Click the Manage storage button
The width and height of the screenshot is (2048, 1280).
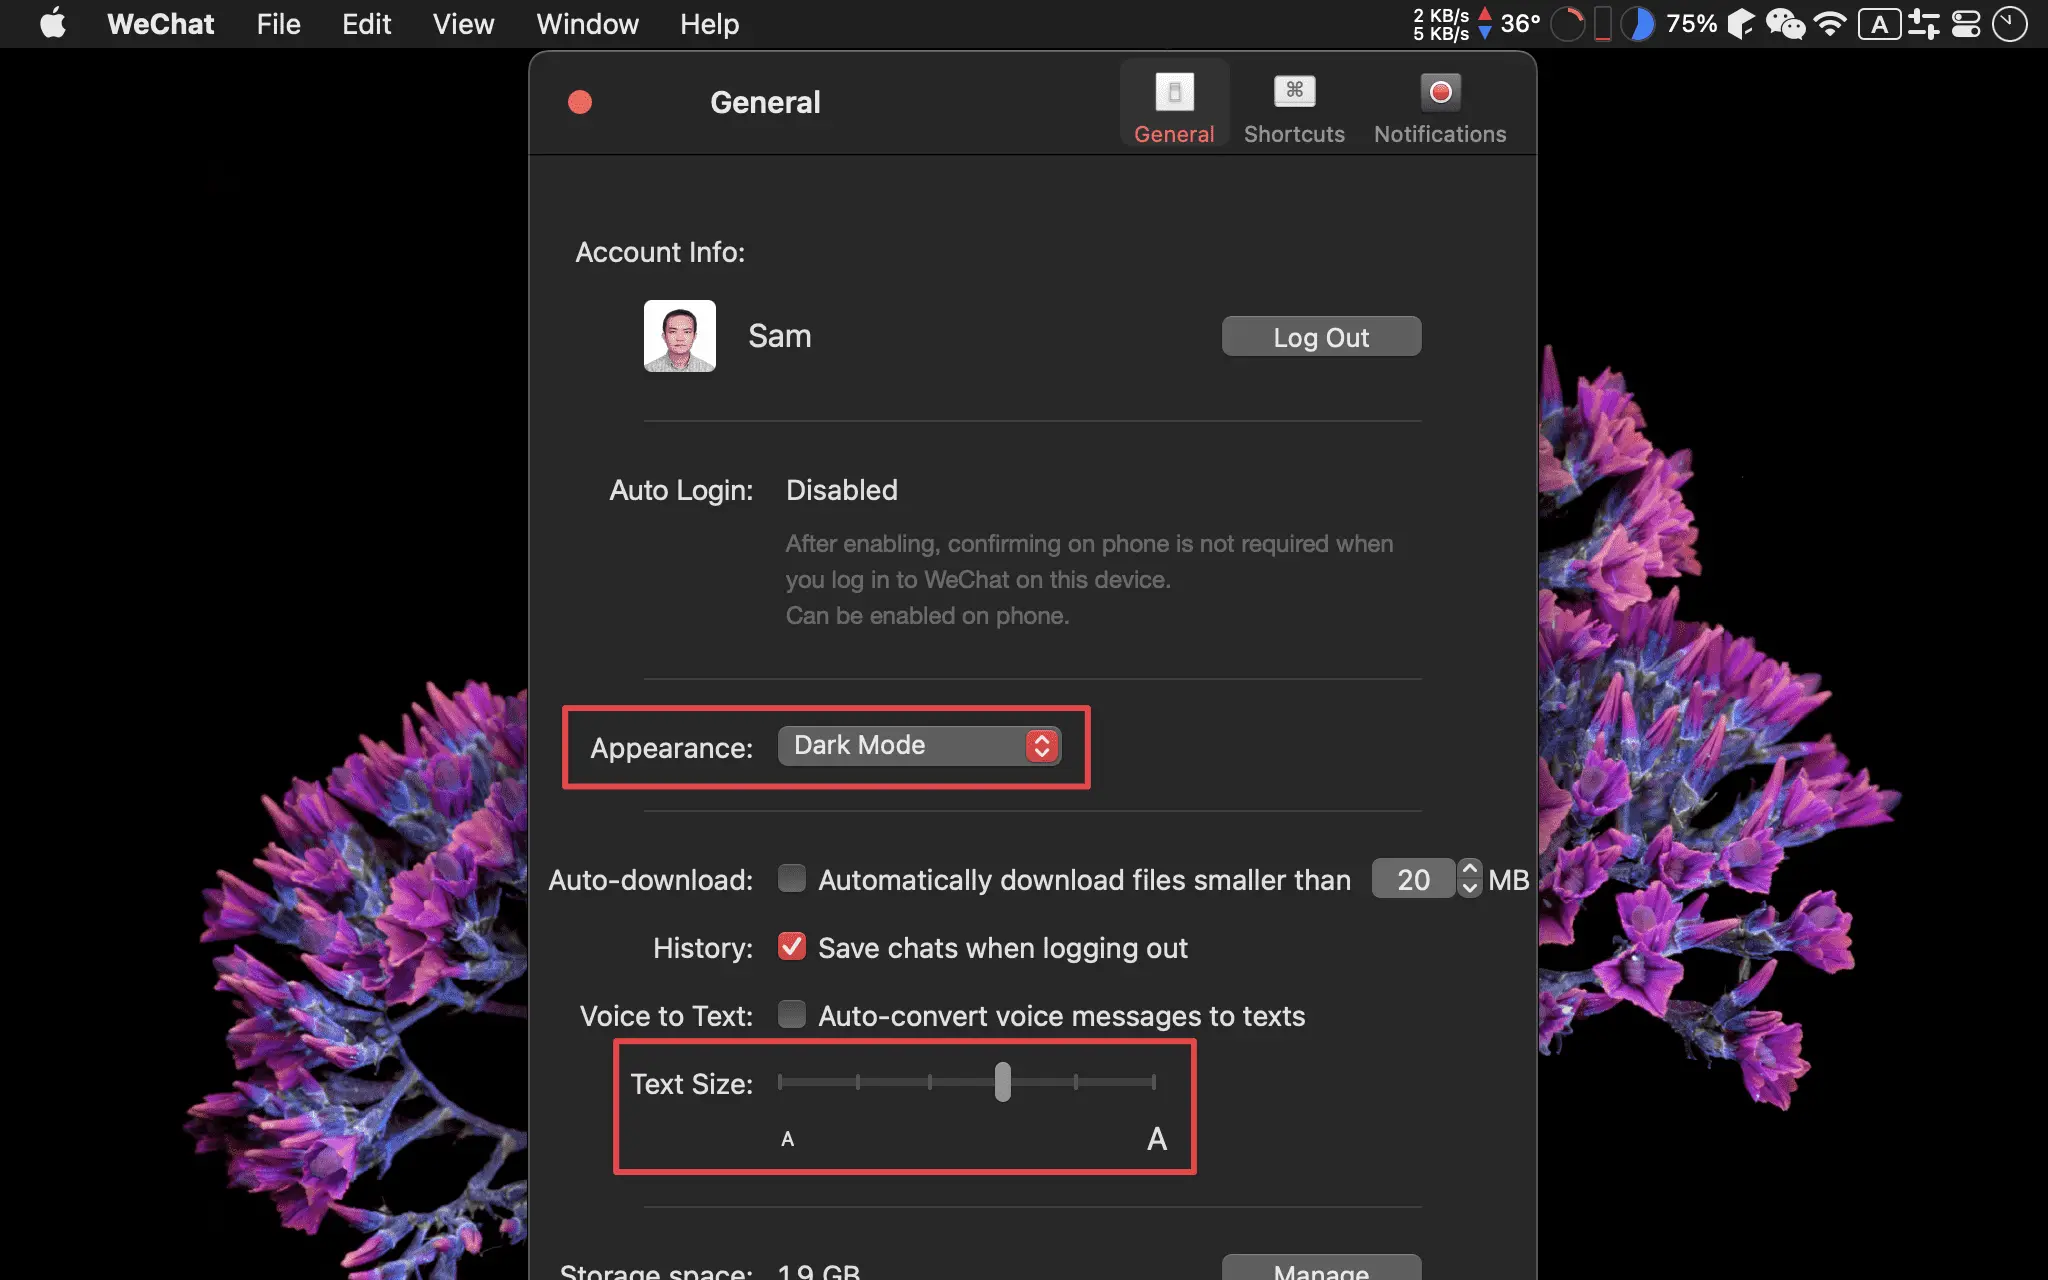coord(1321,1268)
